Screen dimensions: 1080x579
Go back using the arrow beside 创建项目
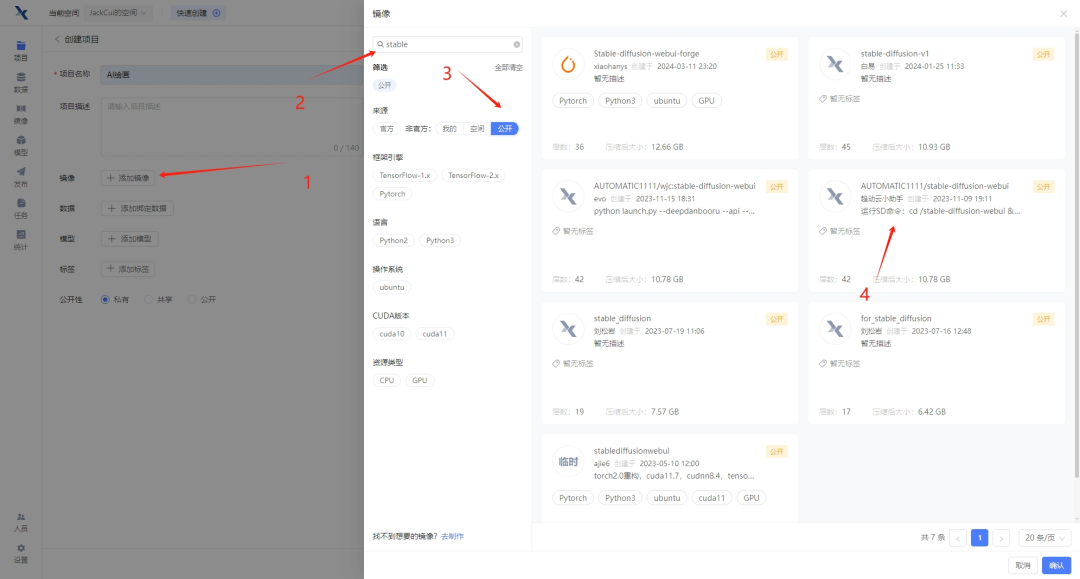(57, 39)
